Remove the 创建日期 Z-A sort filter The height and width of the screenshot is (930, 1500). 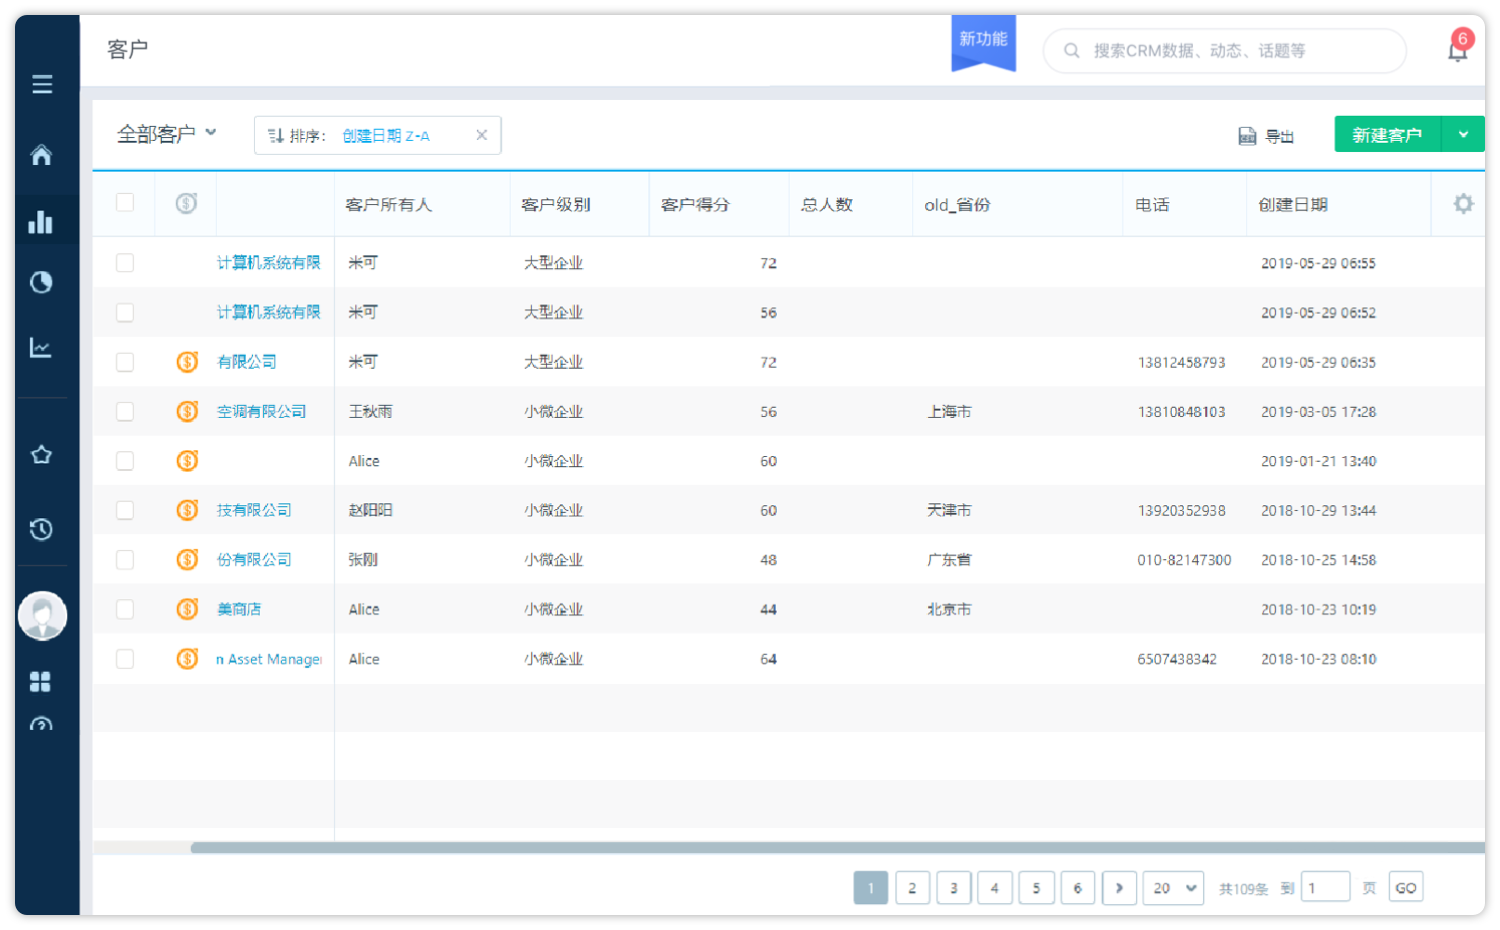481,135
